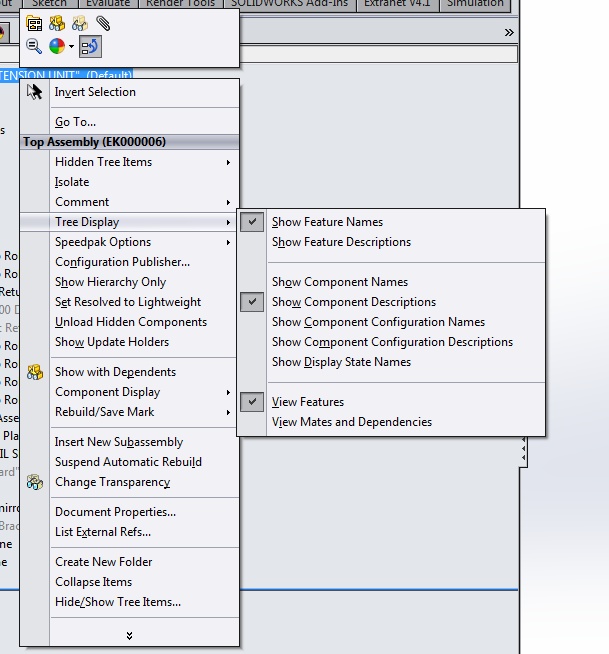Select Show Update Holders
The image size is (609, 654).
click(x=130, y=342)
